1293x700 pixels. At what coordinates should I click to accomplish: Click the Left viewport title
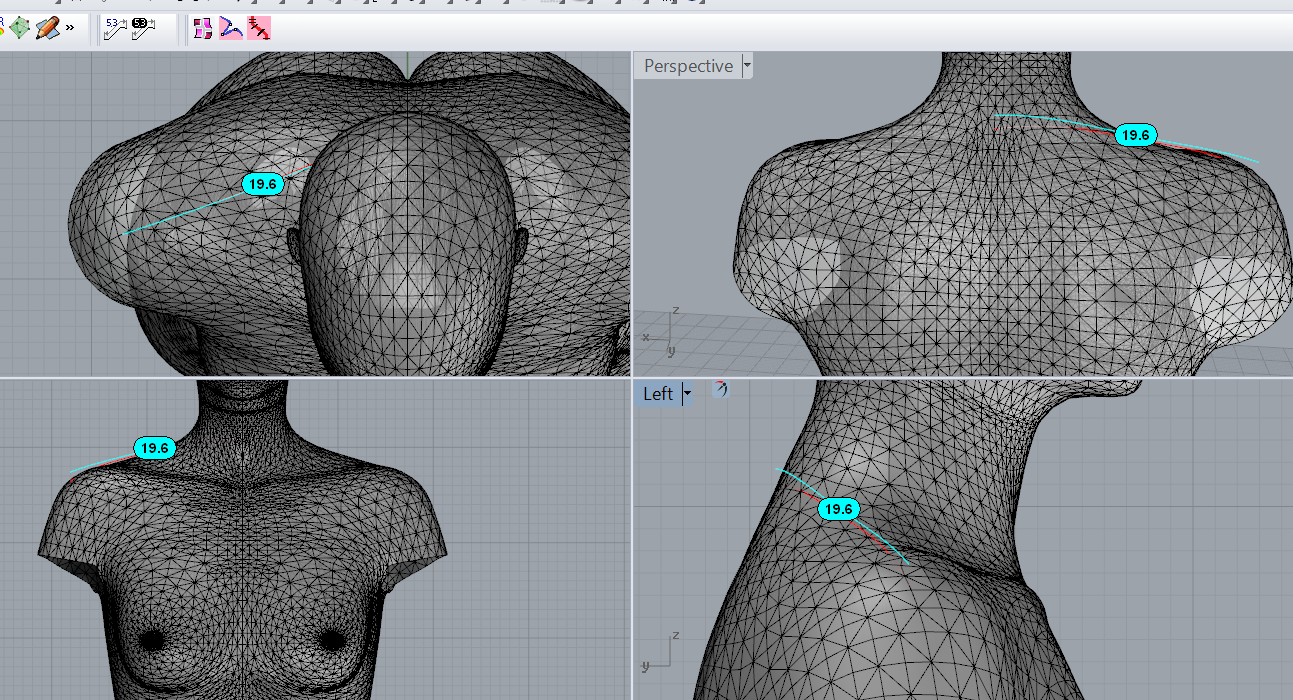(657, 394)
